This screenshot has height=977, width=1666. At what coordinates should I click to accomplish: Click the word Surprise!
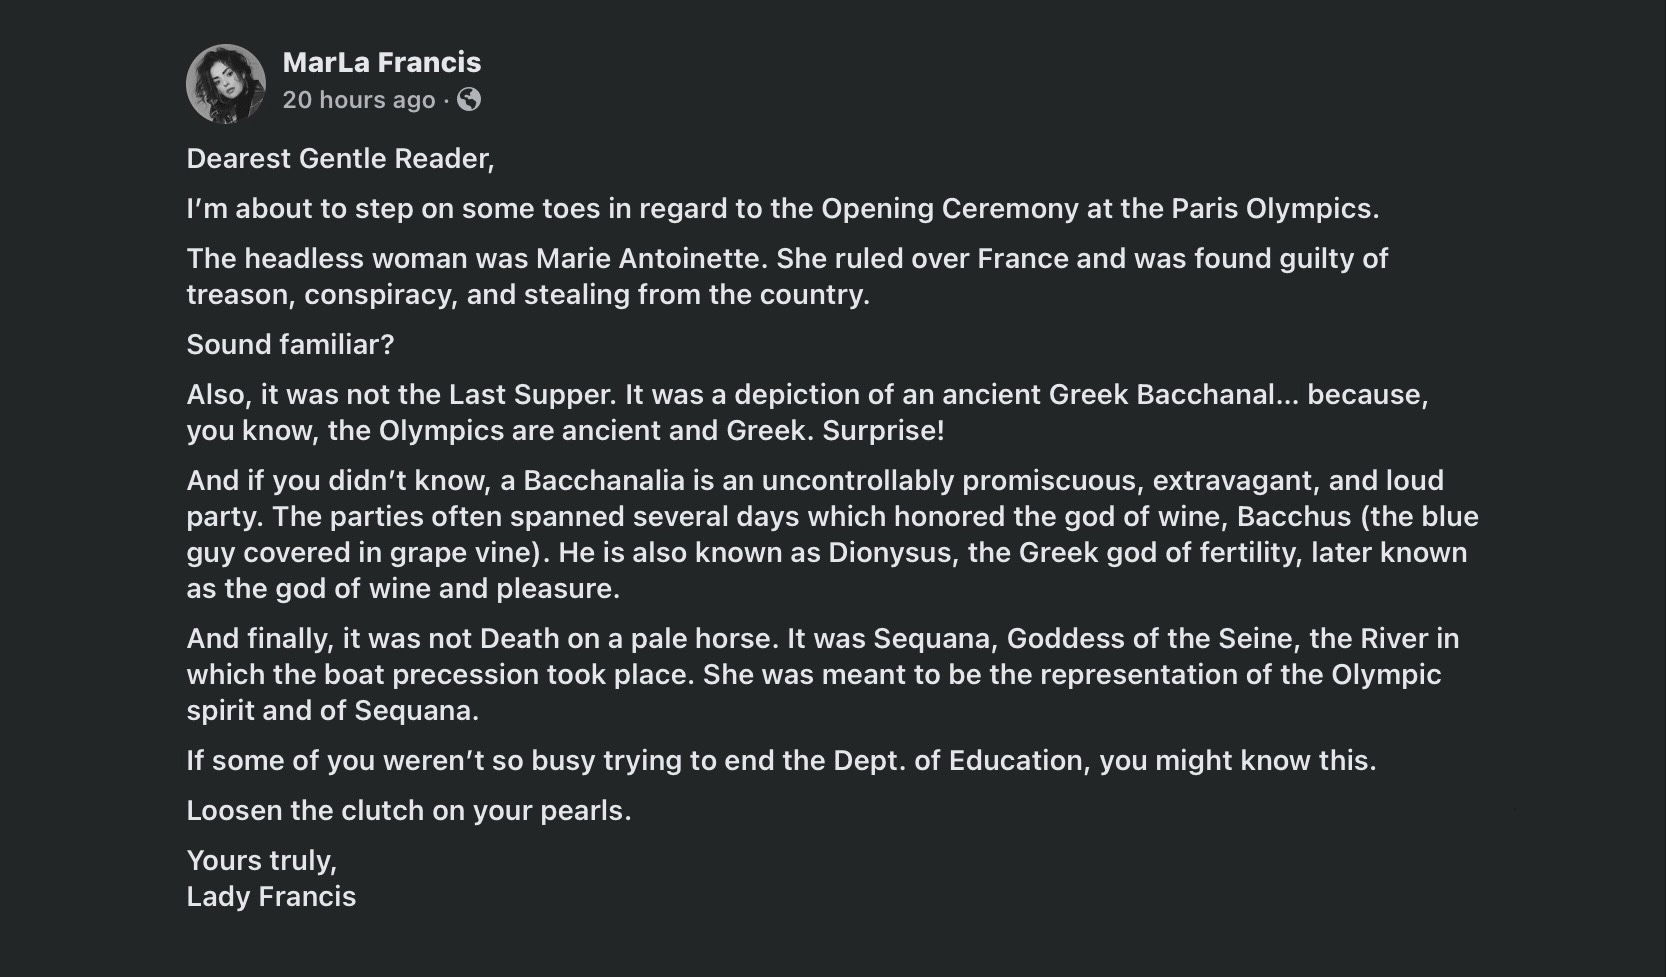pyautogui.click(x=883, y=431)
